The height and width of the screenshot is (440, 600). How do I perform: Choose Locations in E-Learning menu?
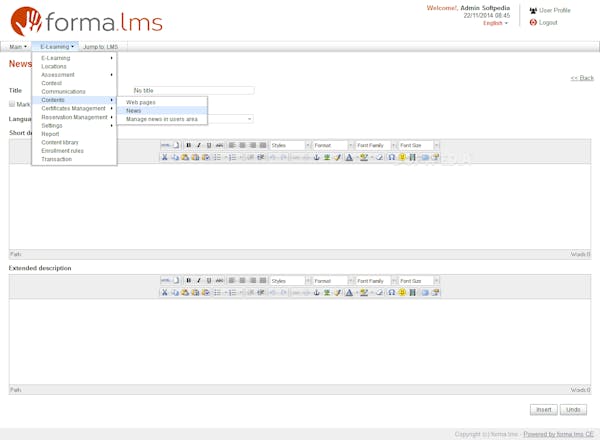click(x=74, y=66)
